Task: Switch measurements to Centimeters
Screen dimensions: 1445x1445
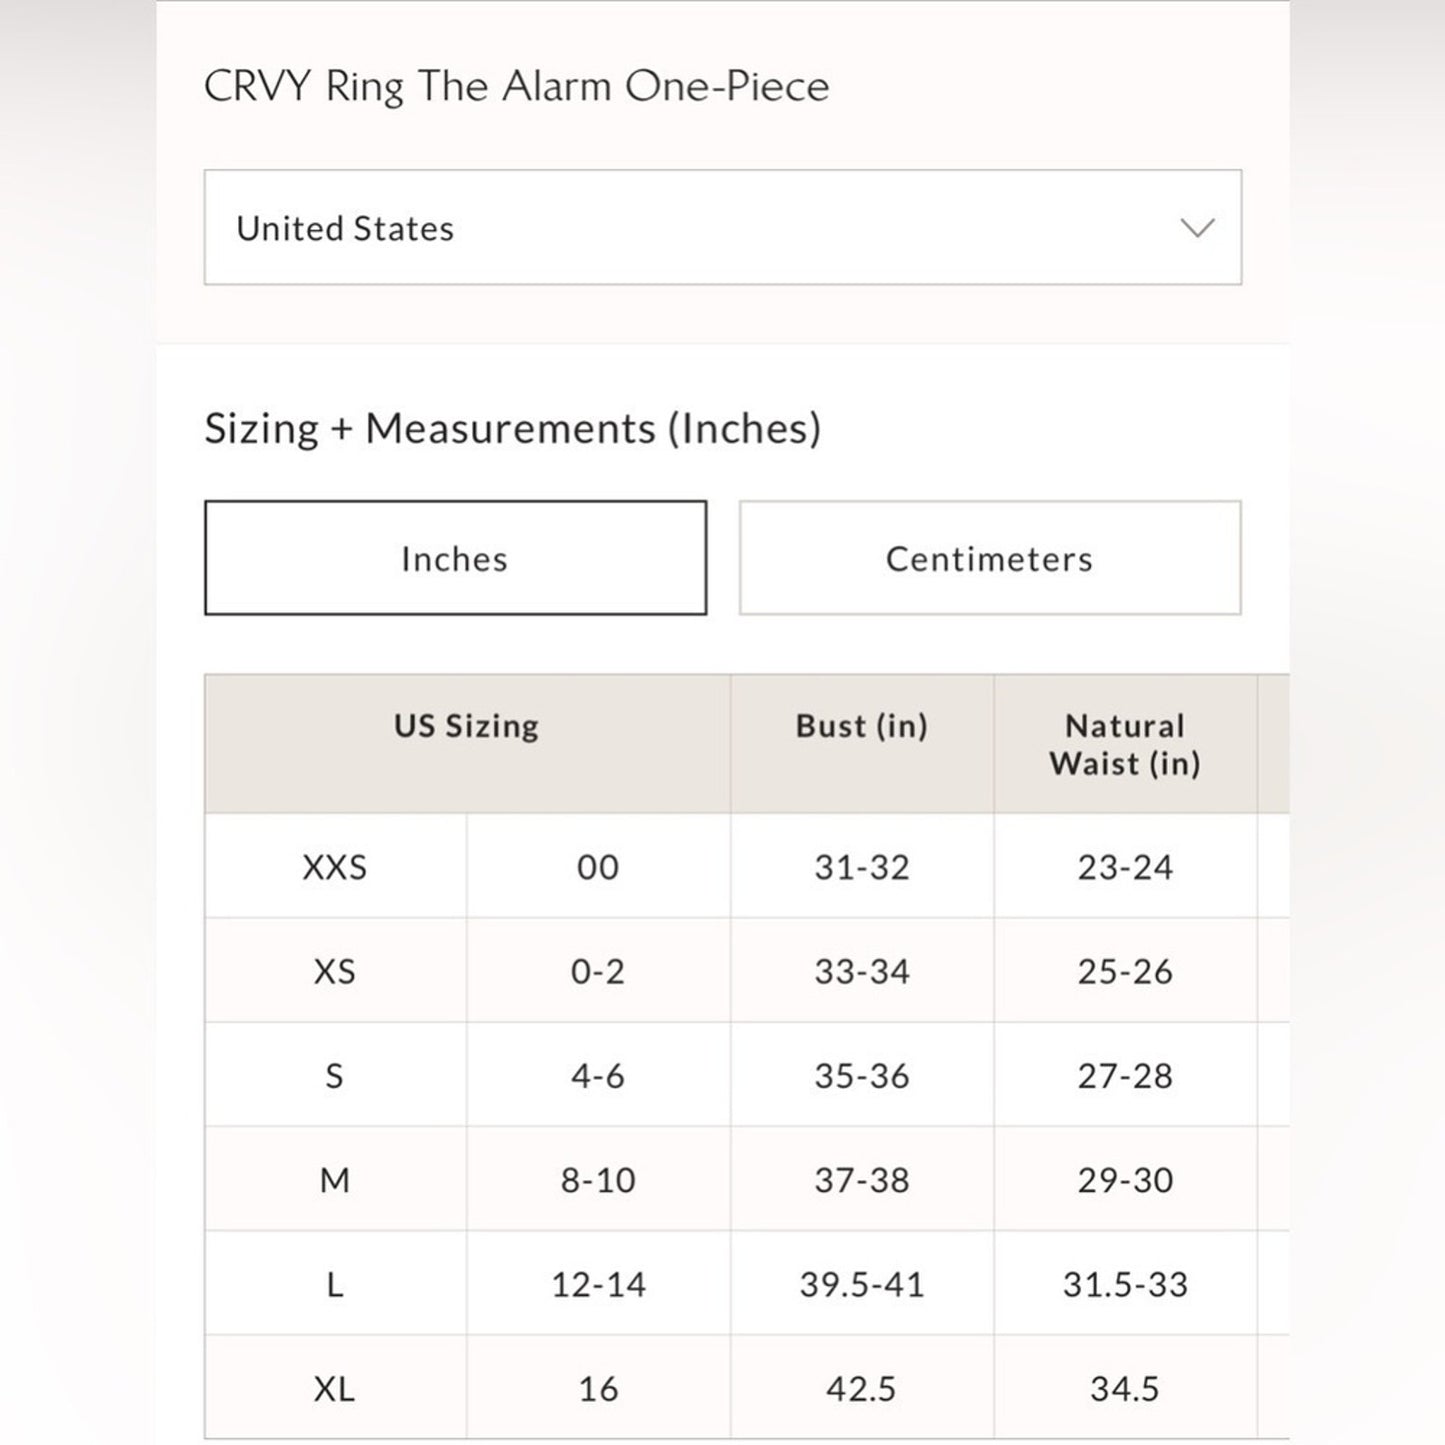Action: [987, 558]
